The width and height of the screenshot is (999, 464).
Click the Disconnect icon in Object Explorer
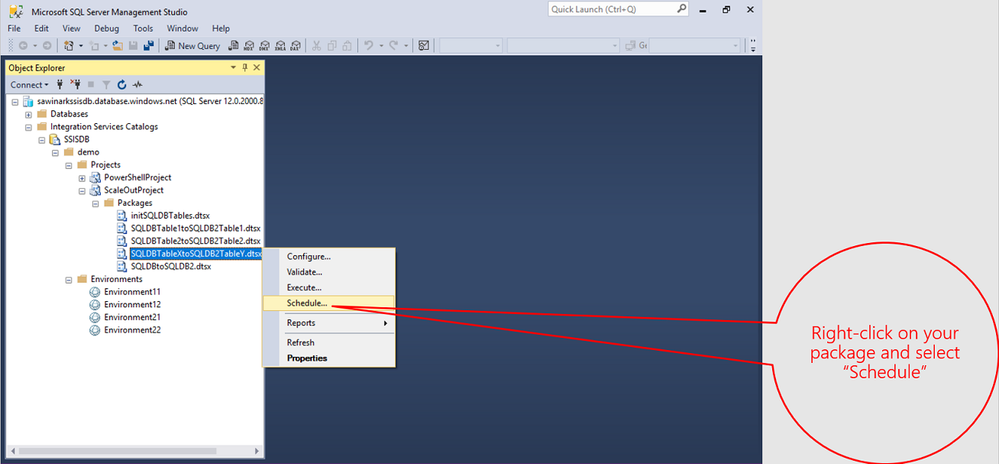click(75, 84)
